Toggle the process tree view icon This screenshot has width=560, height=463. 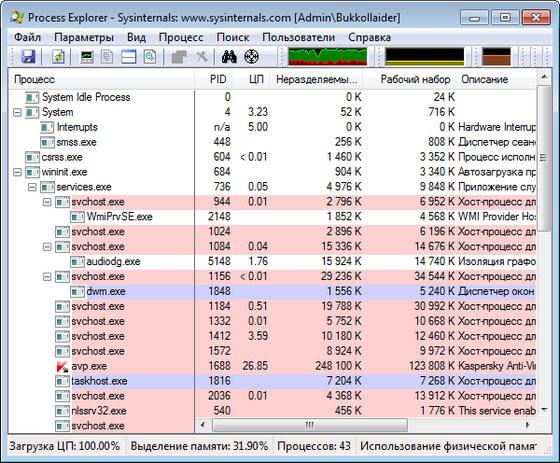click(107, 56)
